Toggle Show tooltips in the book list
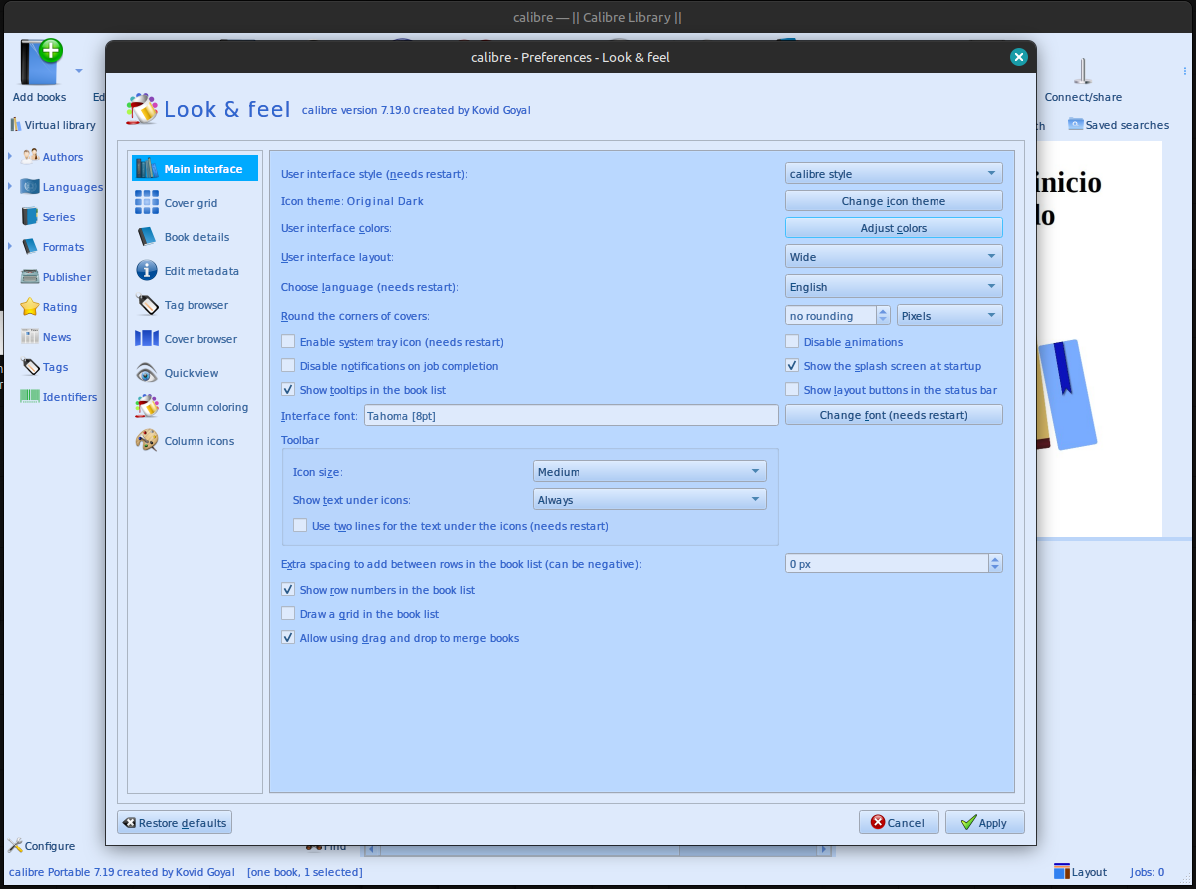Viewport: 1196px width, 889px height. coord(288,390)
